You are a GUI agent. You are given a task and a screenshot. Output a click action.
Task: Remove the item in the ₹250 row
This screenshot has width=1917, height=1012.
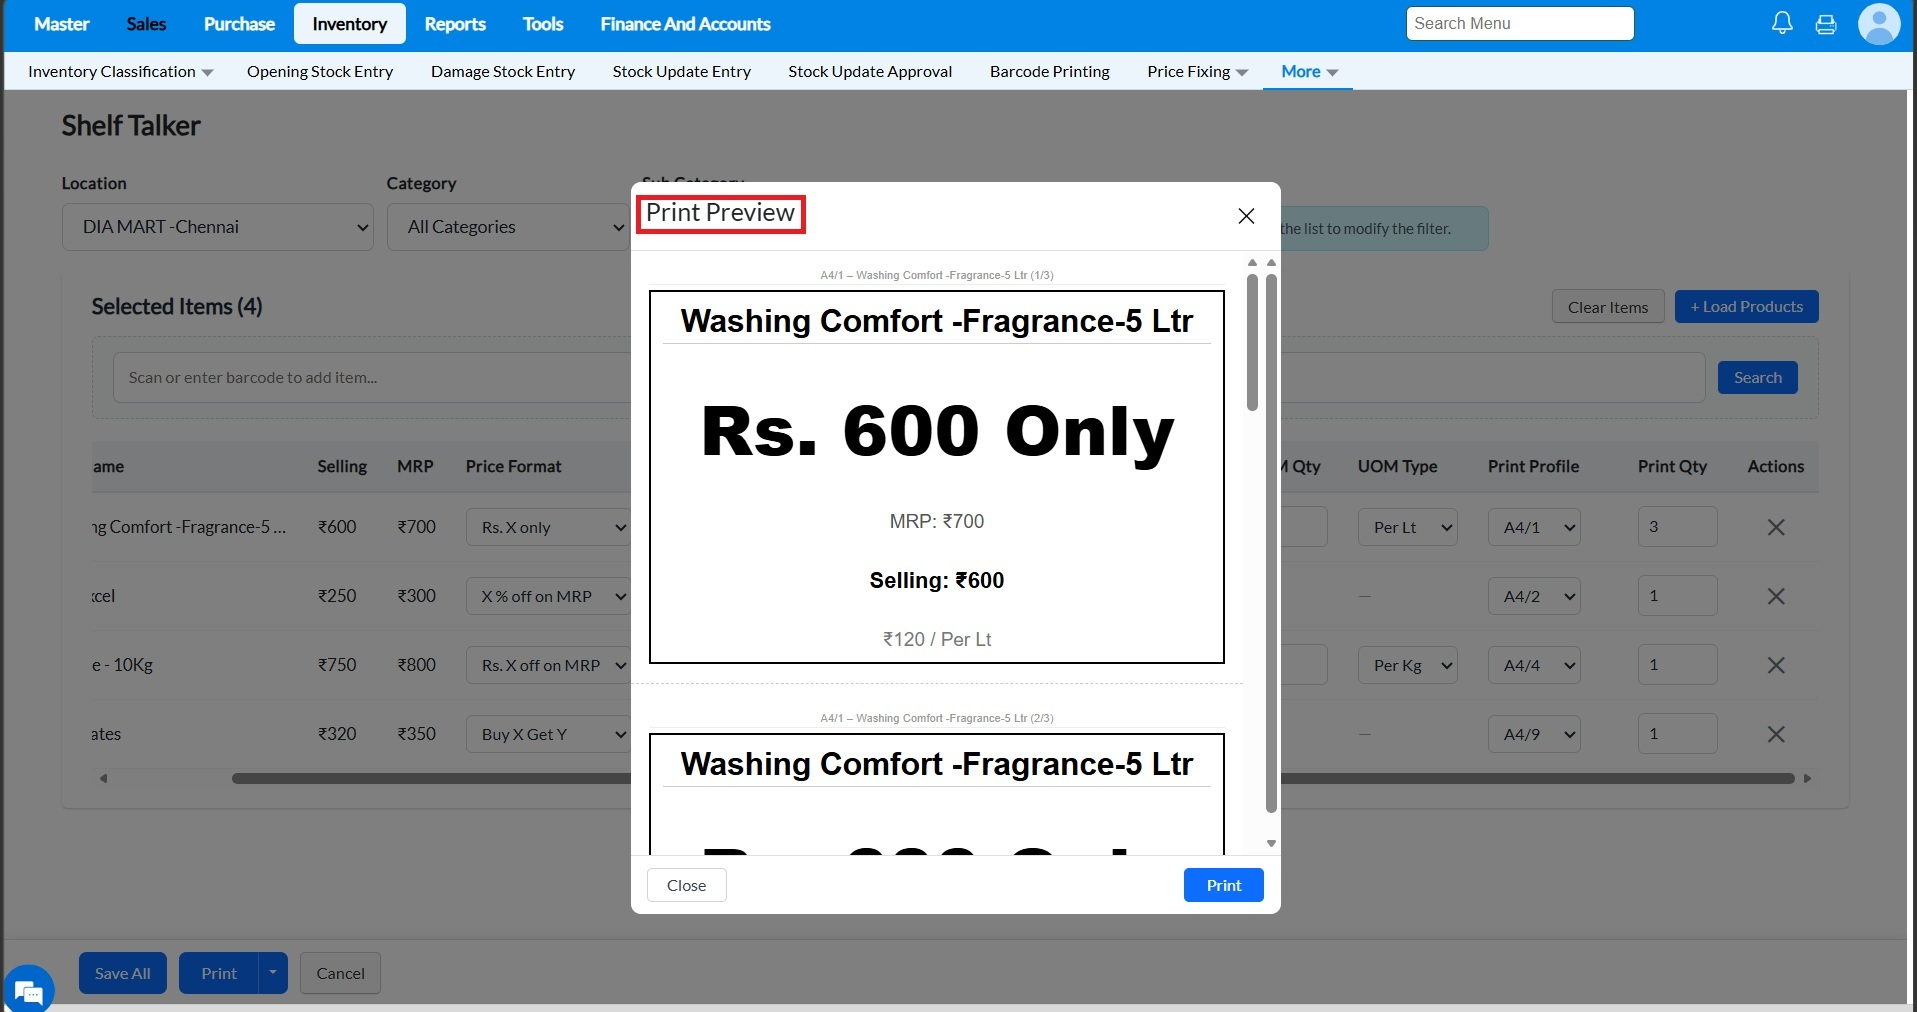tap(1776, 596)
